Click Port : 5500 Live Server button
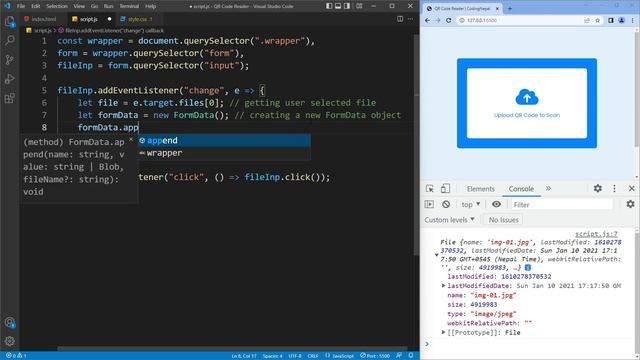 [x=375, y=356]
